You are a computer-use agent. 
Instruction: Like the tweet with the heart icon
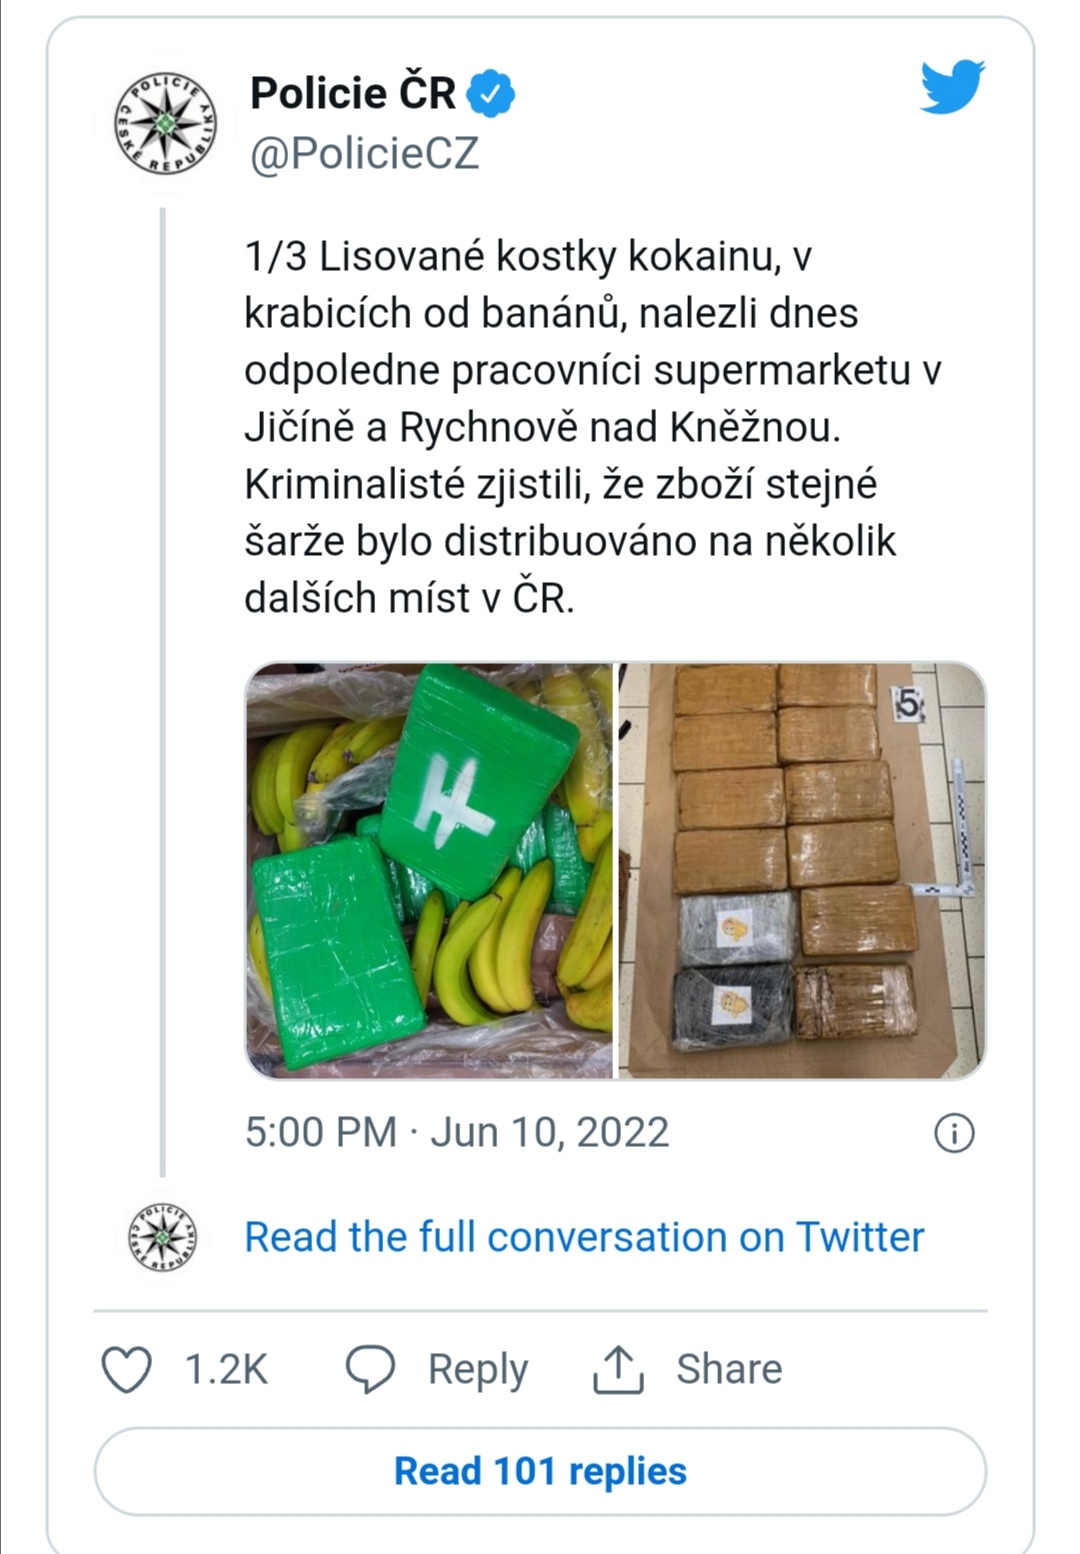(x=127, y=1369)
